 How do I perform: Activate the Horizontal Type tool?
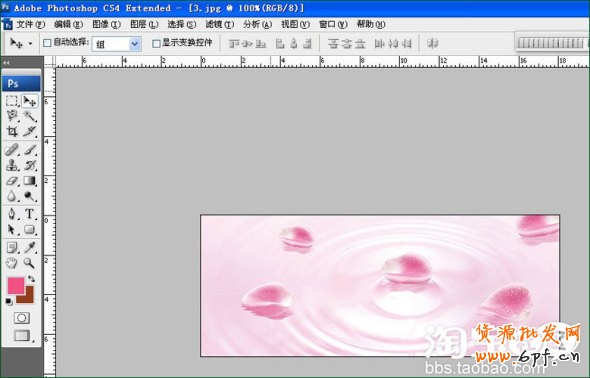tap(30, 214)
